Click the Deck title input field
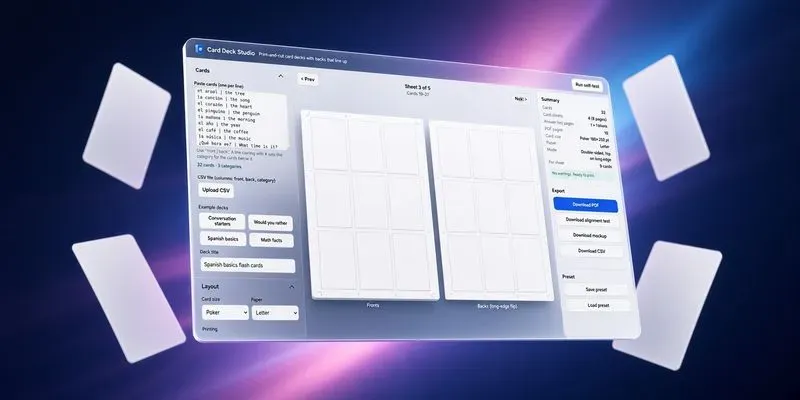The width and height of the screenshot is (800, 400). point(247,265)
